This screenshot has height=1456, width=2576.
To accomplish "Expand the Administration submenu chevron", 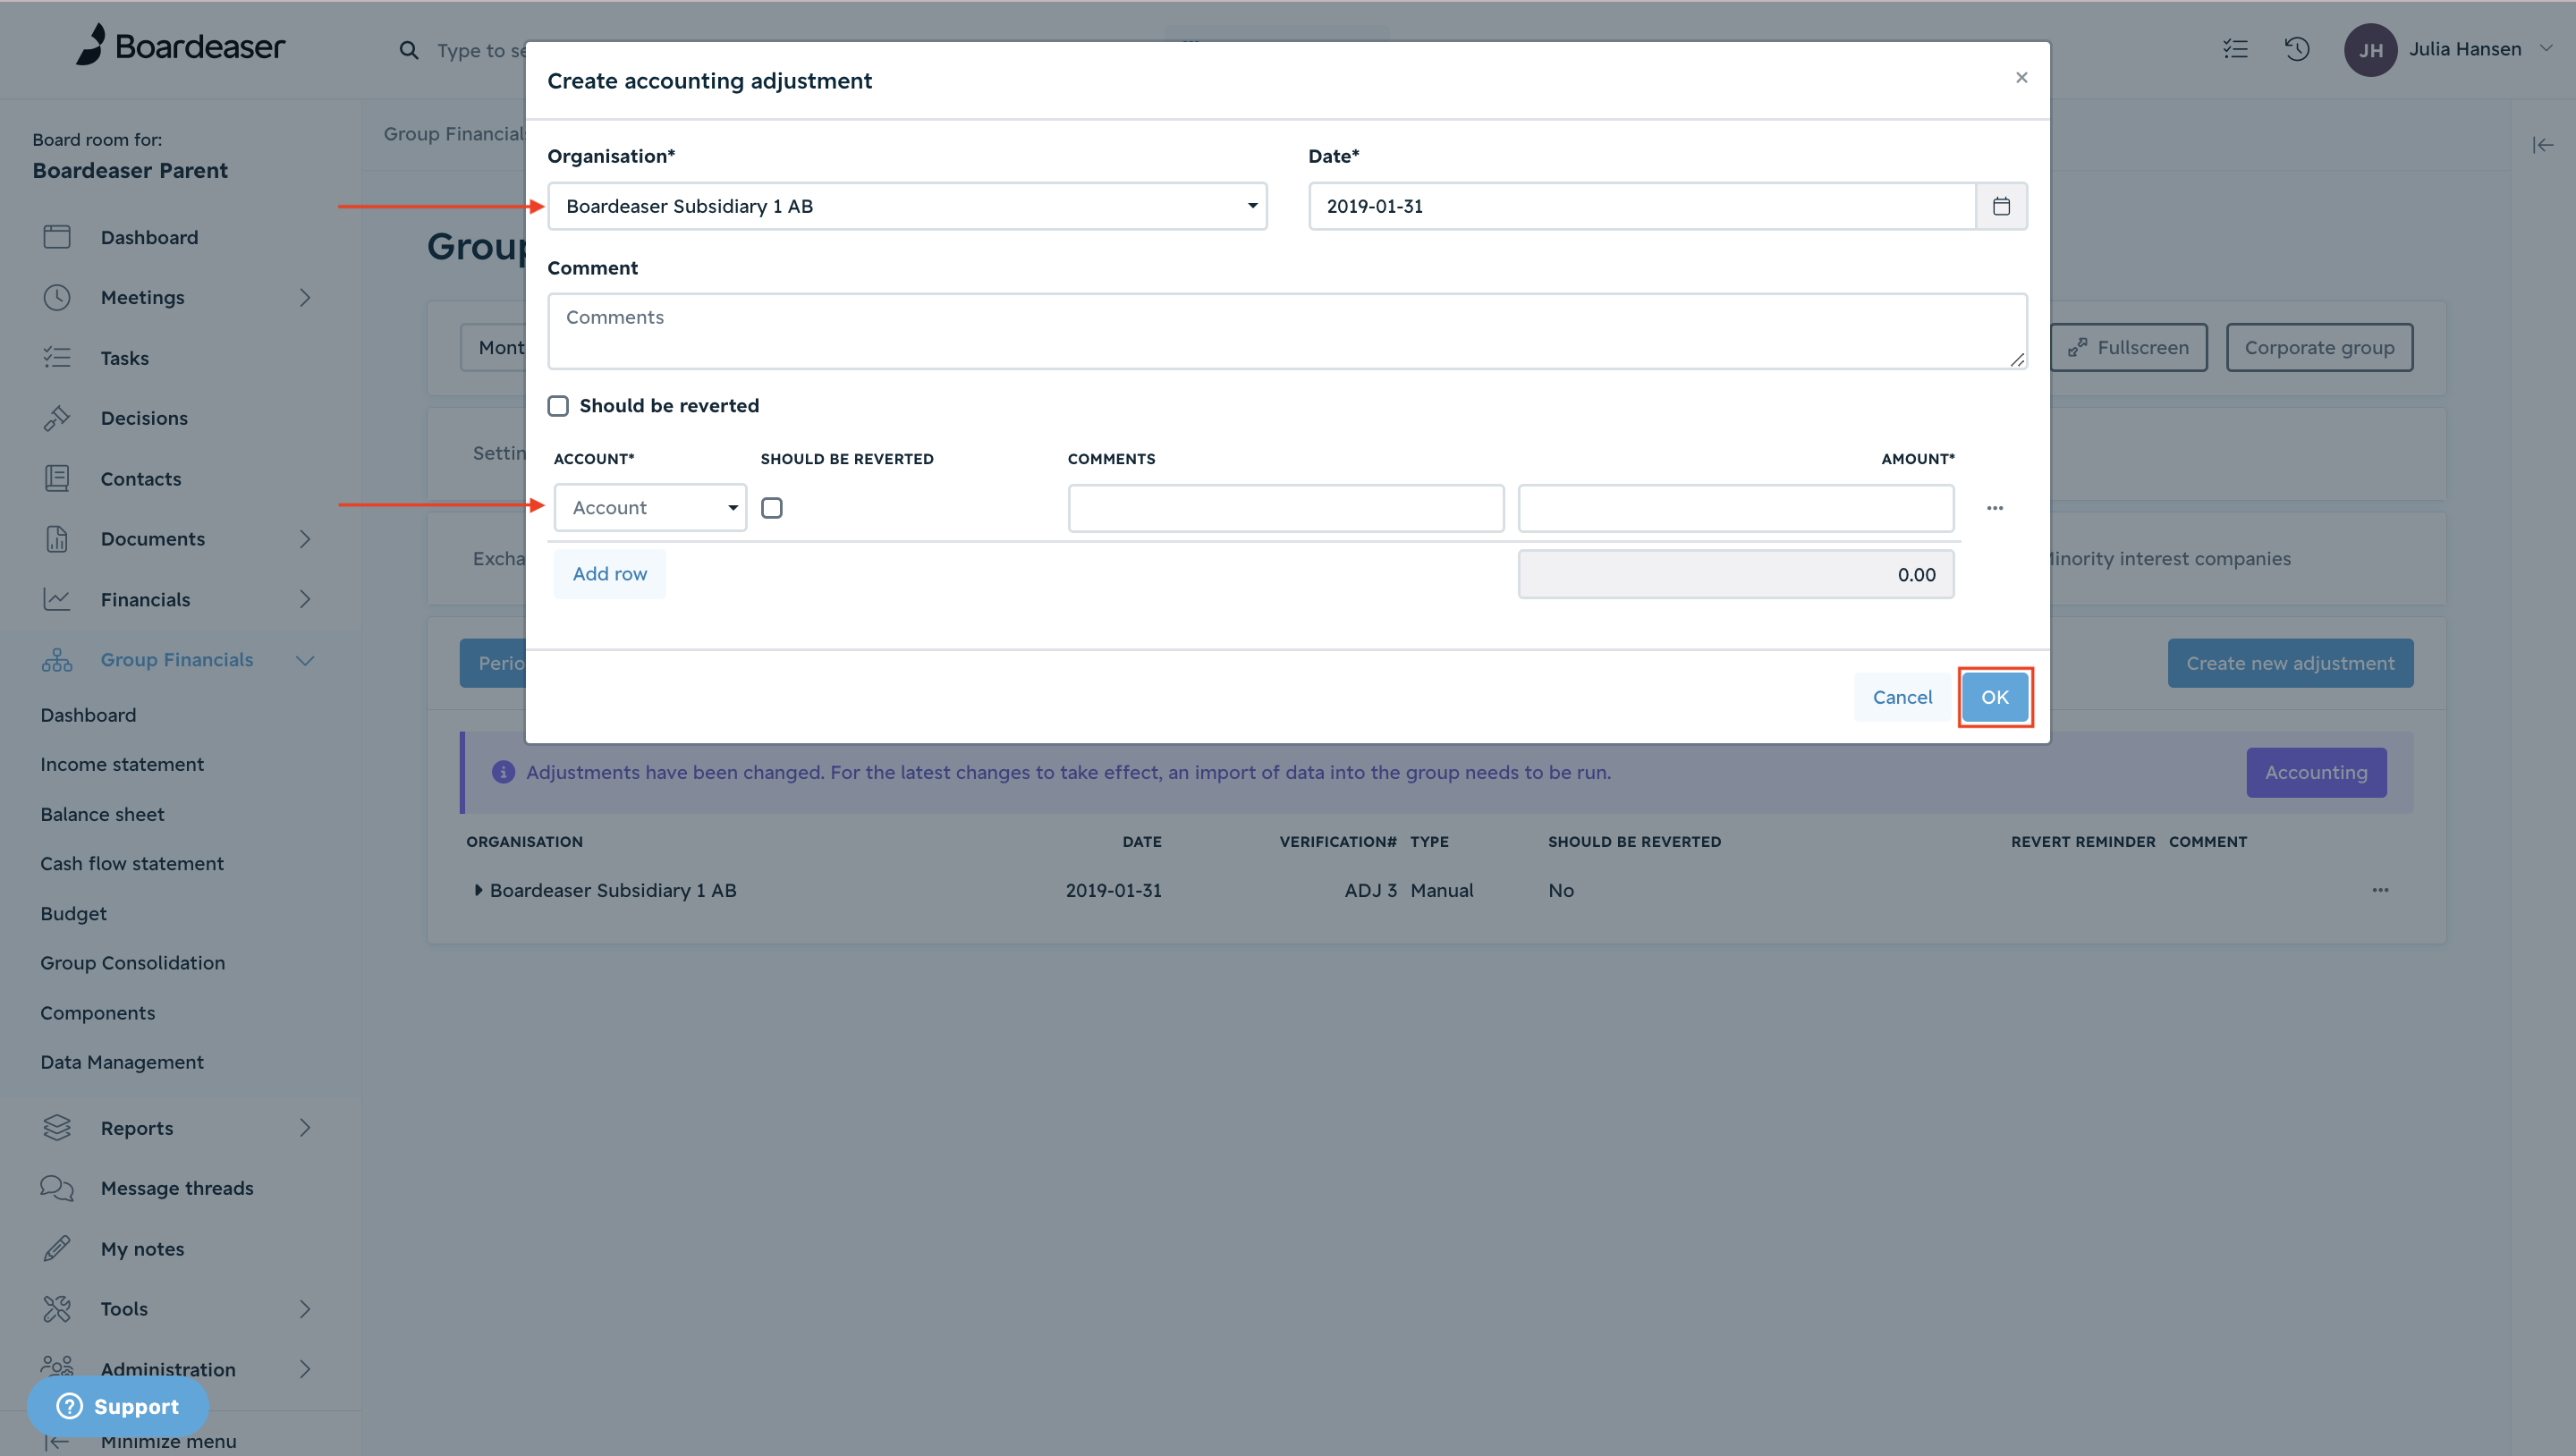I will click(x=305, y=1369).
